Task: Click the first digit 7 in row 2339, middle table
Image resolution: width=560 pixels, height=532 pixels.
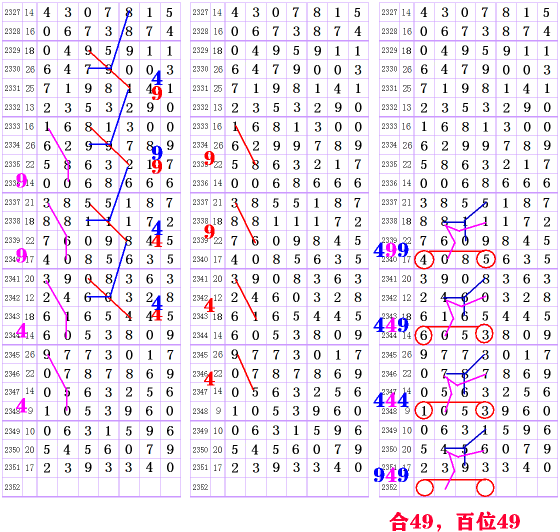Action: (x=235, y=241)
